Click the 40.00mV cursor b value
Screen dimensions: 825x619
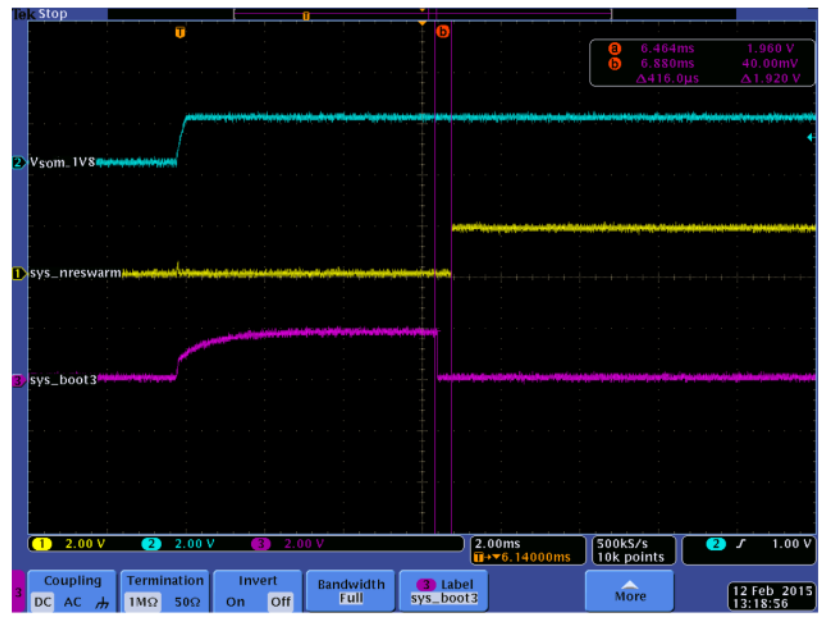(x=770, y=64)
